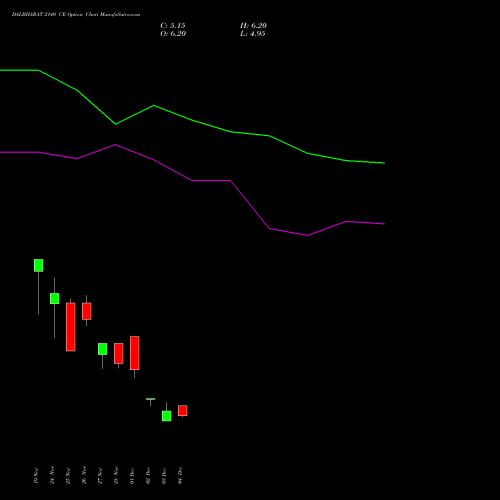Click the red candlestick for 04 Dec
500x500 pixels.
tap(182, 411)
